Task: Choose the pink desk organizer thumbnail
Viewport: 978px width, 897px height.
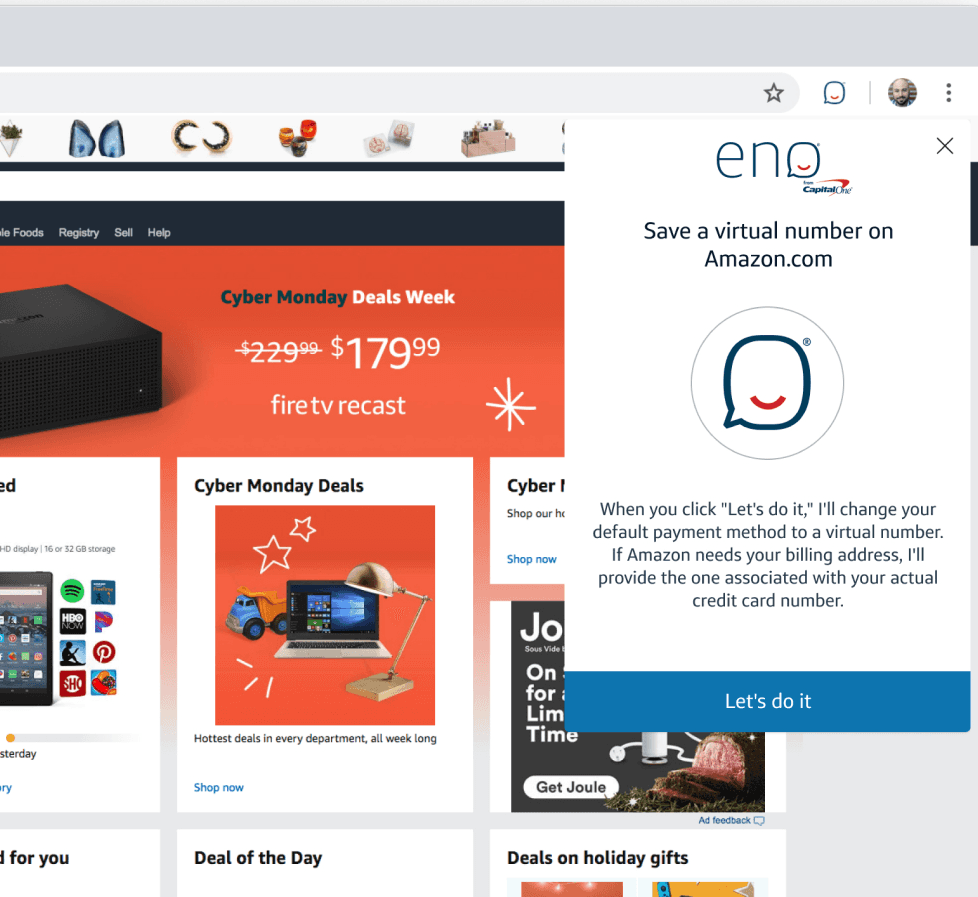Action: pyautogui.click(x=488, y=138)
